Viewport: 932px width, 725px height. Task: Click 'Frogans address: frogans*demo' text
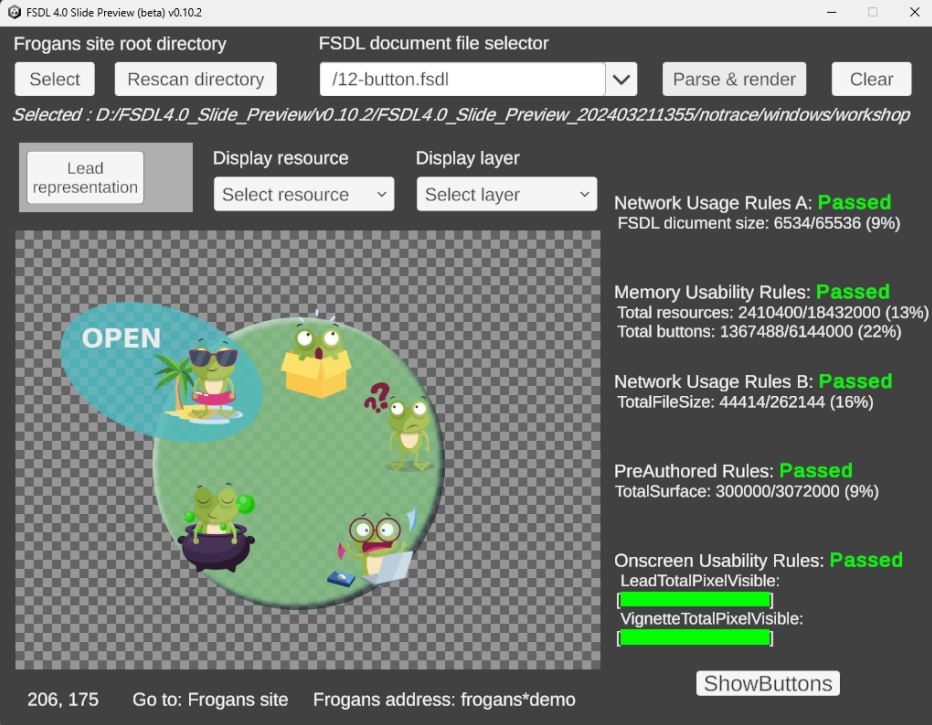pyautogui.click(x=444, y=699)
